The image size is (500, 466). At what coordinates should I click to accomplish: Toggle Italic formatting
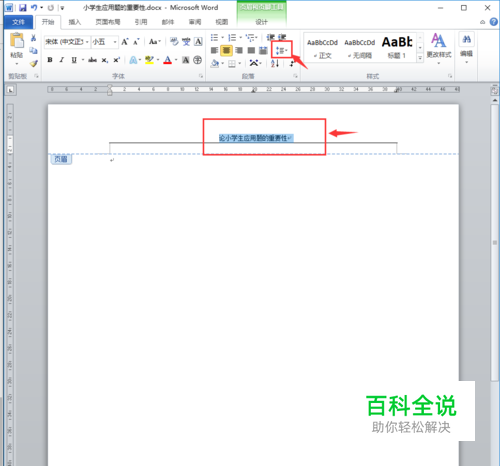point(62,60)
